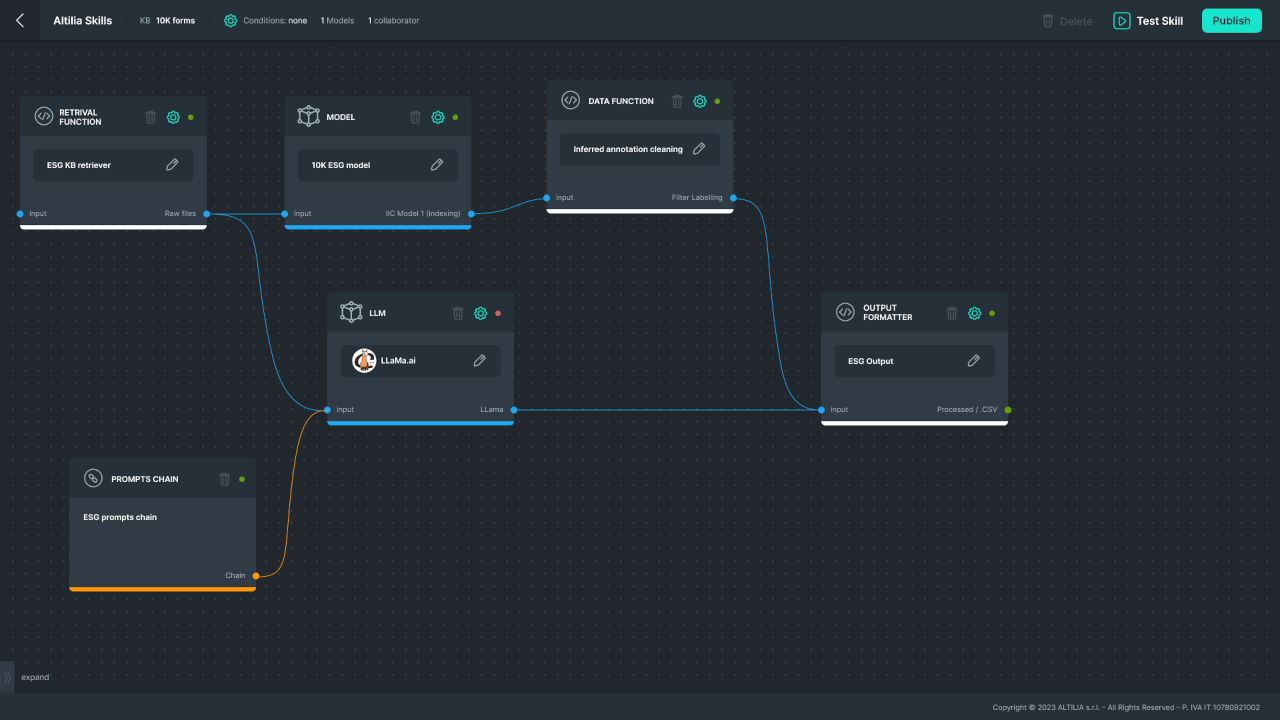Screen dimensions: 1280x720
Task: Click the LLM cube icon
Action: click(x=351, y=312)
